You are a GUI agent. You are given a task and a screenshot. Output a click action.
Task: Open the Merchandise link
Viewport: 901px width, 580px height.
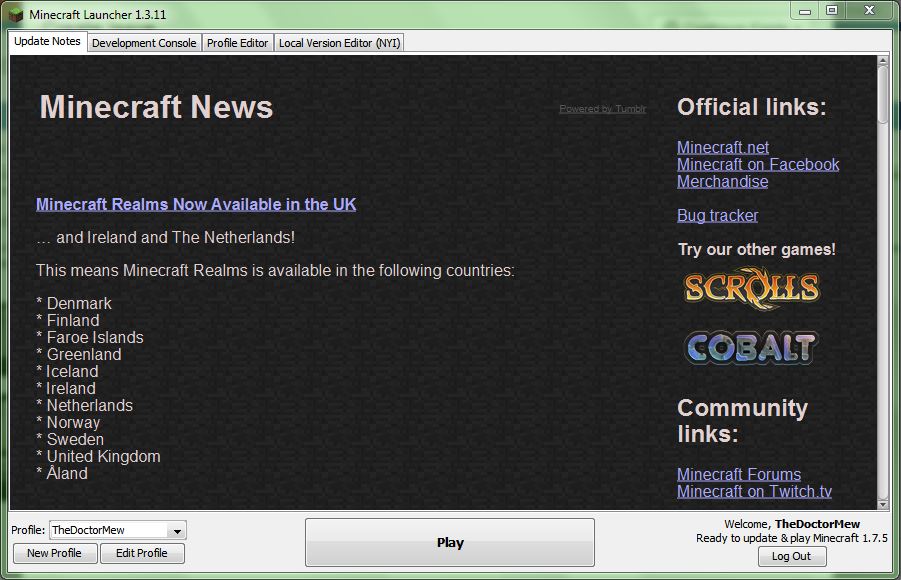coord(722,182)
